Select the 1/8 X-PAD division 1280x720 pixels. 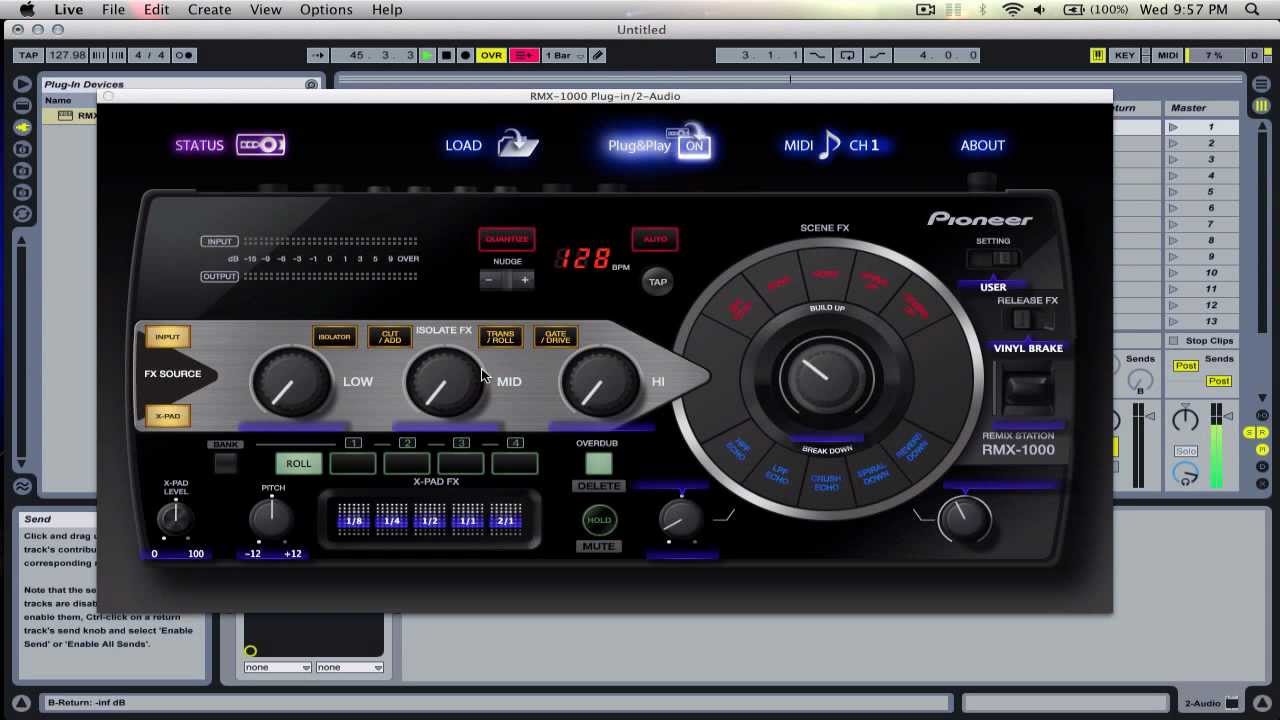(353, 520)
